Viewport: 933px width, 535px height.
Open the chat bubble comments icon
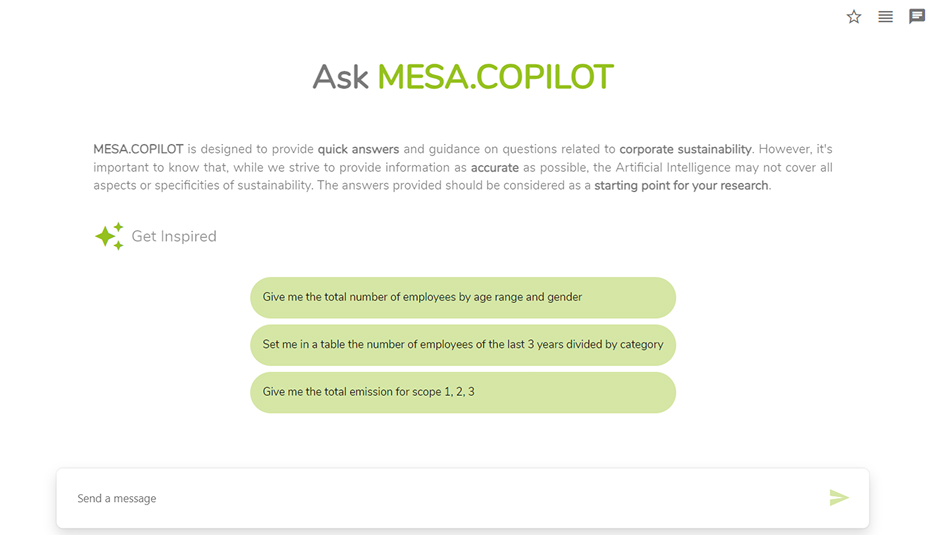916,17
